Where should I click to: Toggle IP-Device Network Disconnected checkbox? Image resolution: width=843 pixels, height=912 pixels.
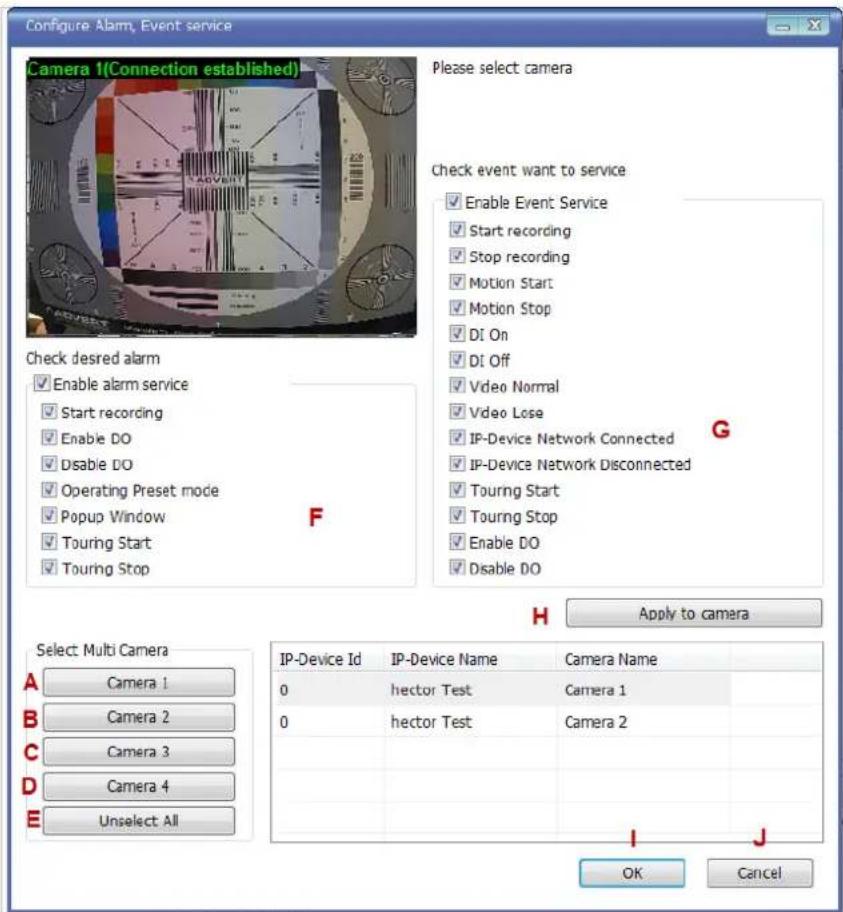tap(457, 464)
